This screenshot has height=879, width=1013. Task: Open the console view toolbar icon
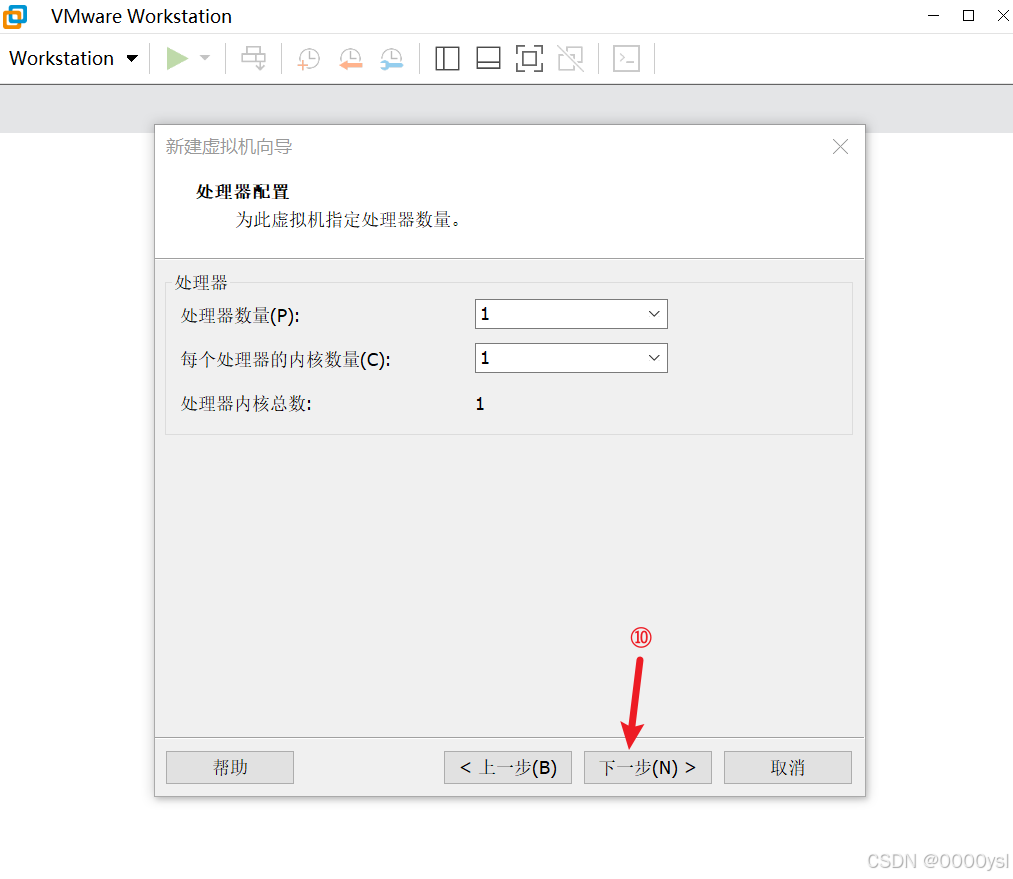(626, 59)
